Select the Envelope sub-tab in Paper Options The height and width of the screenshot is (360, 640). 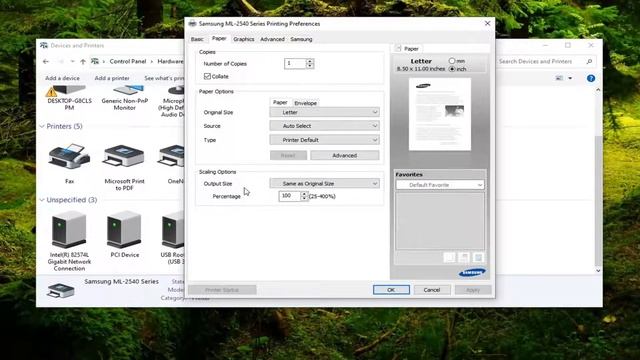(x=305, y=103)
